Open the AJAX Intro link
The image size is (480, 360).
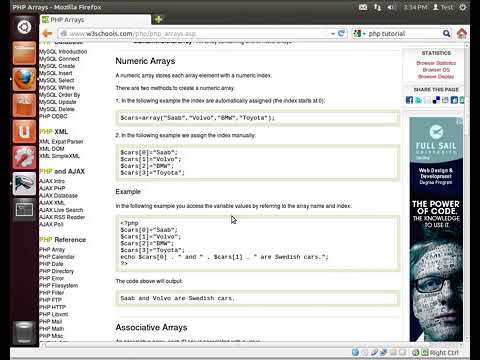tap(52, 181)
